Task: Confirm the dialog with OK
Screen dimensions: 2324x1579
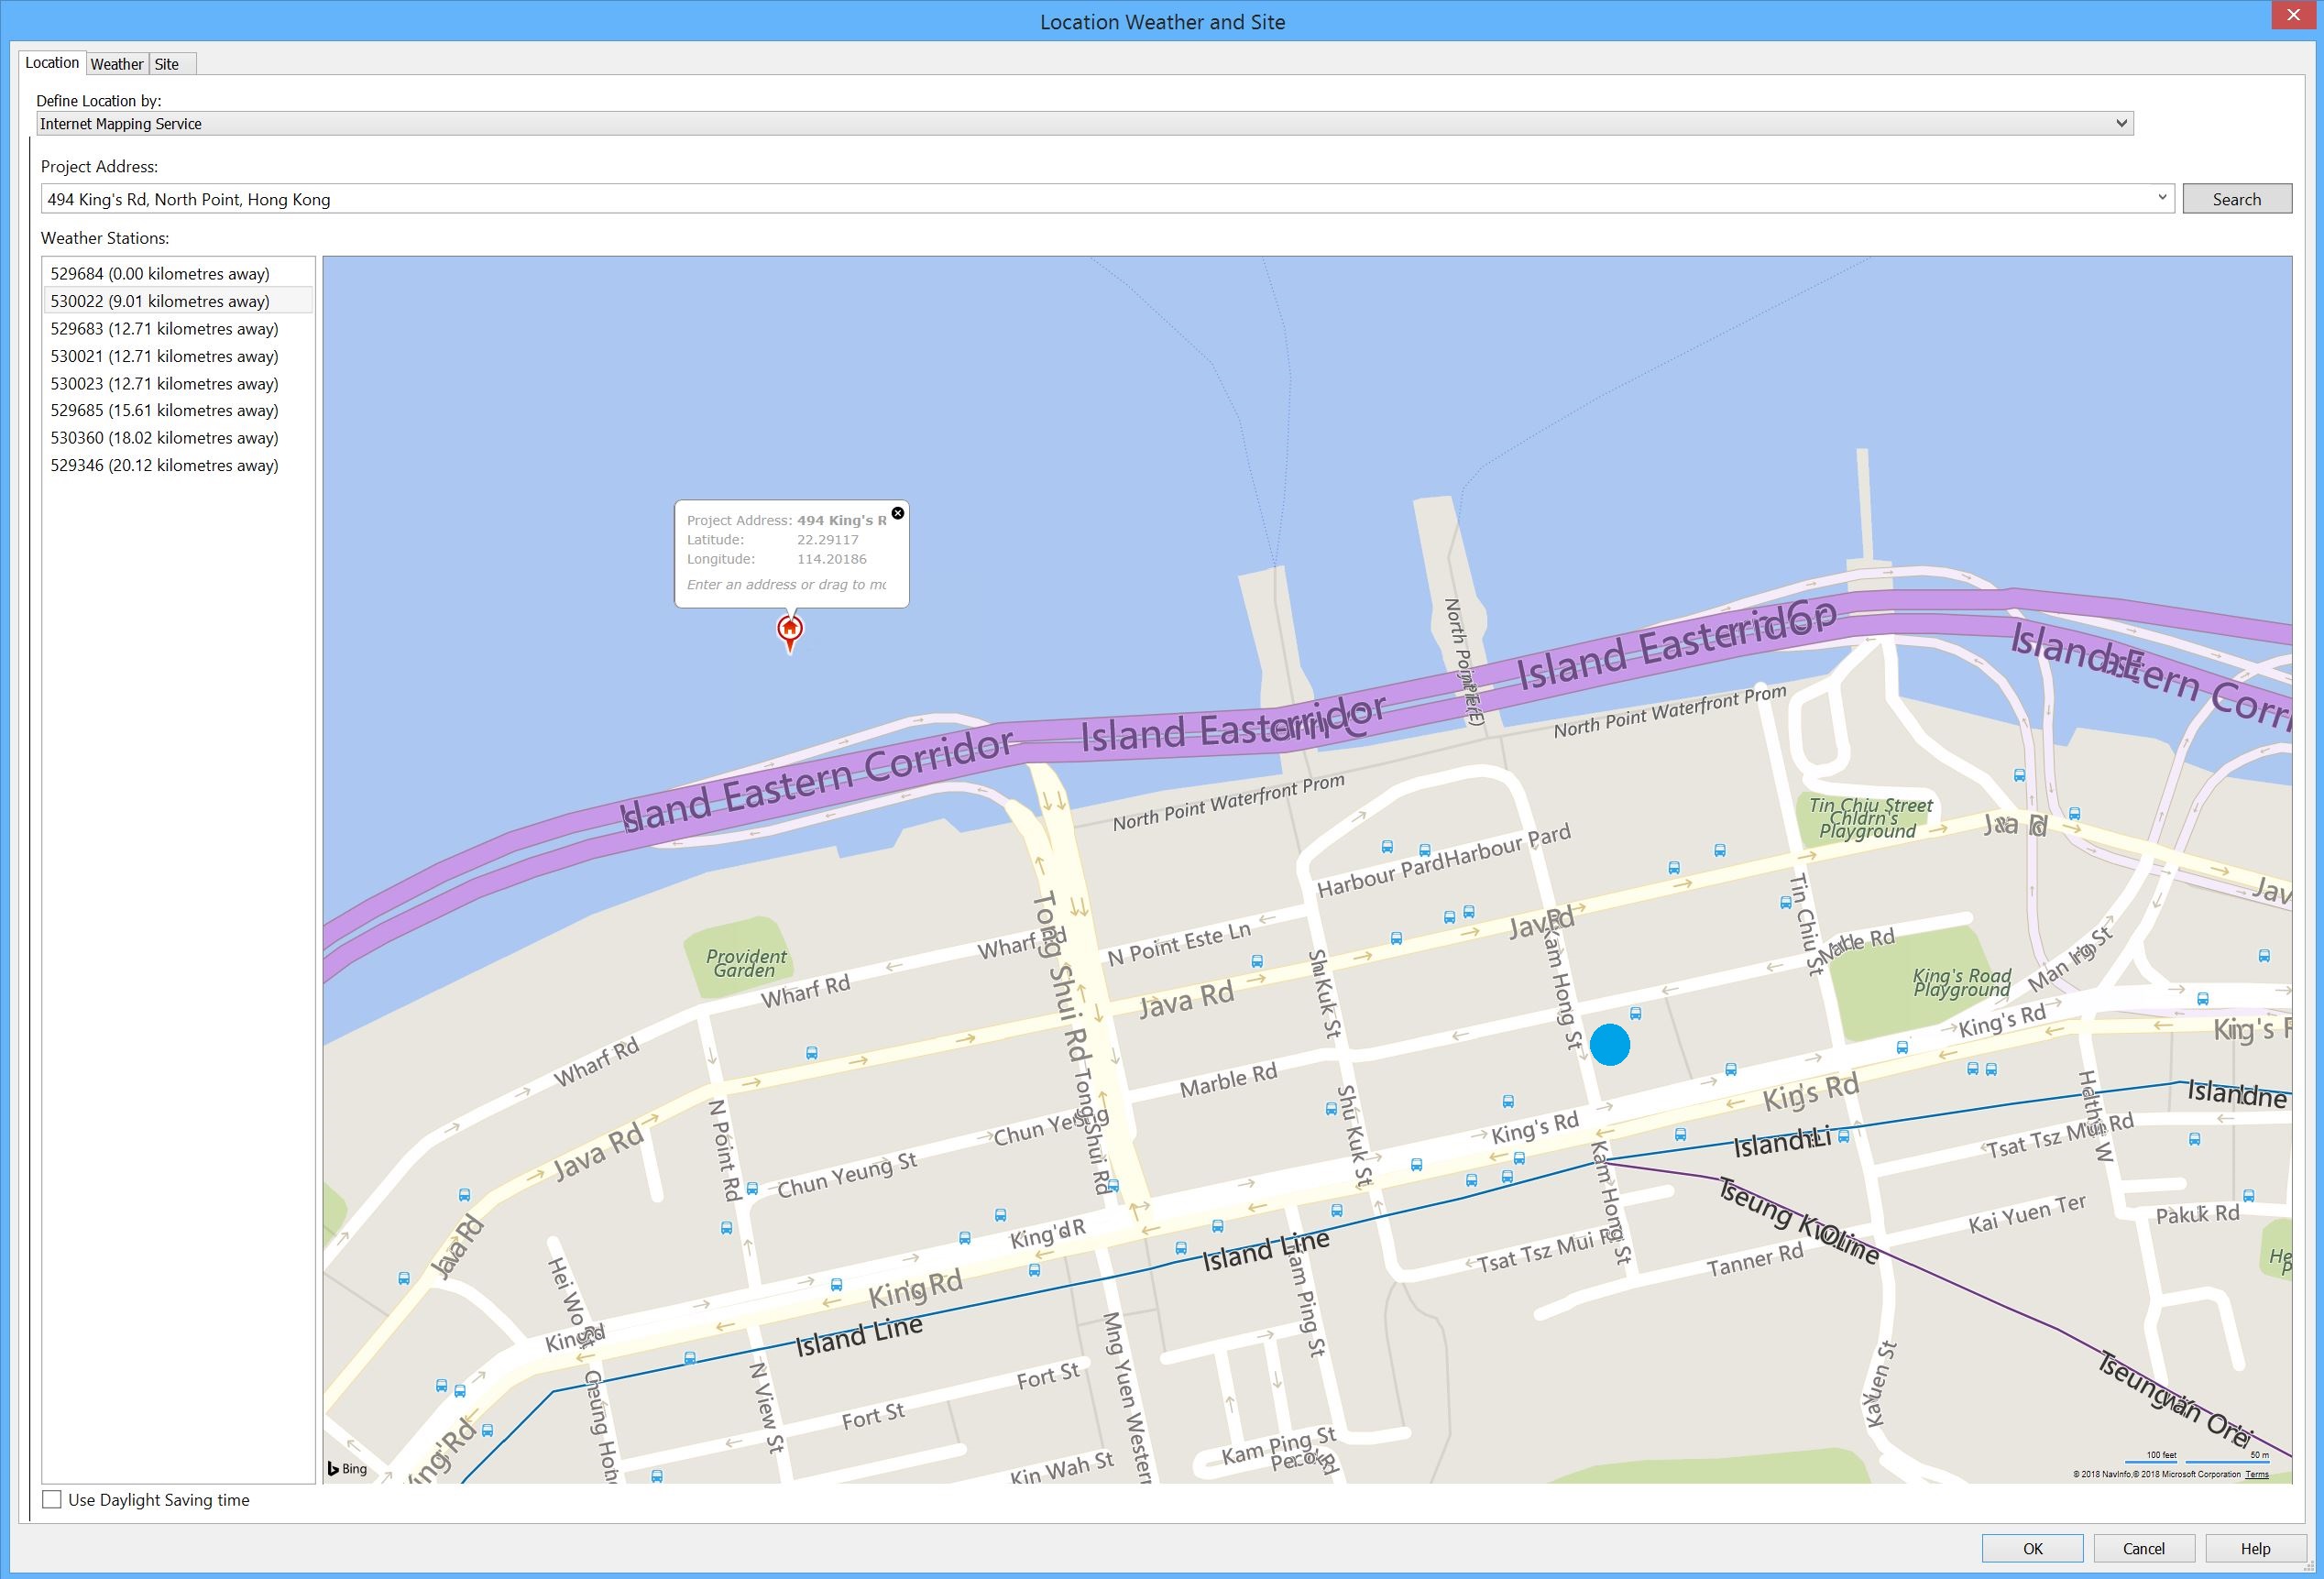Action: coord(2032,1547)
